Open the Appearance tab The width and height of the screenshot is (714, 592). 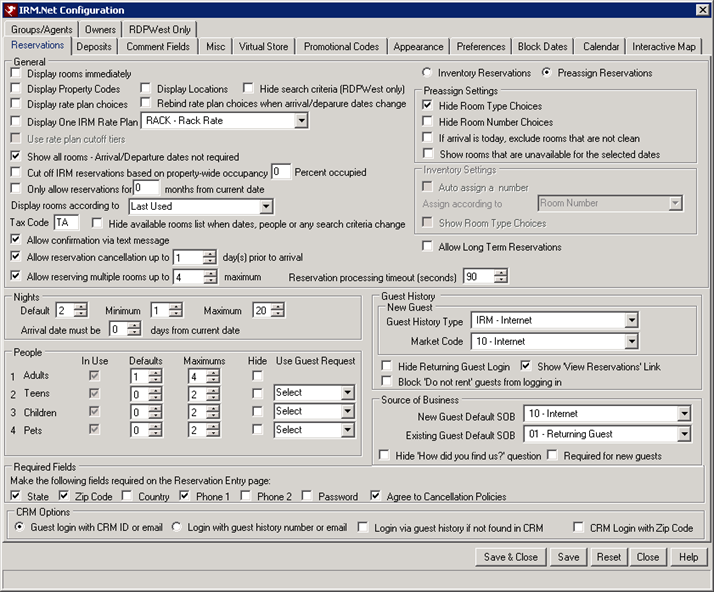coord(418,46)
